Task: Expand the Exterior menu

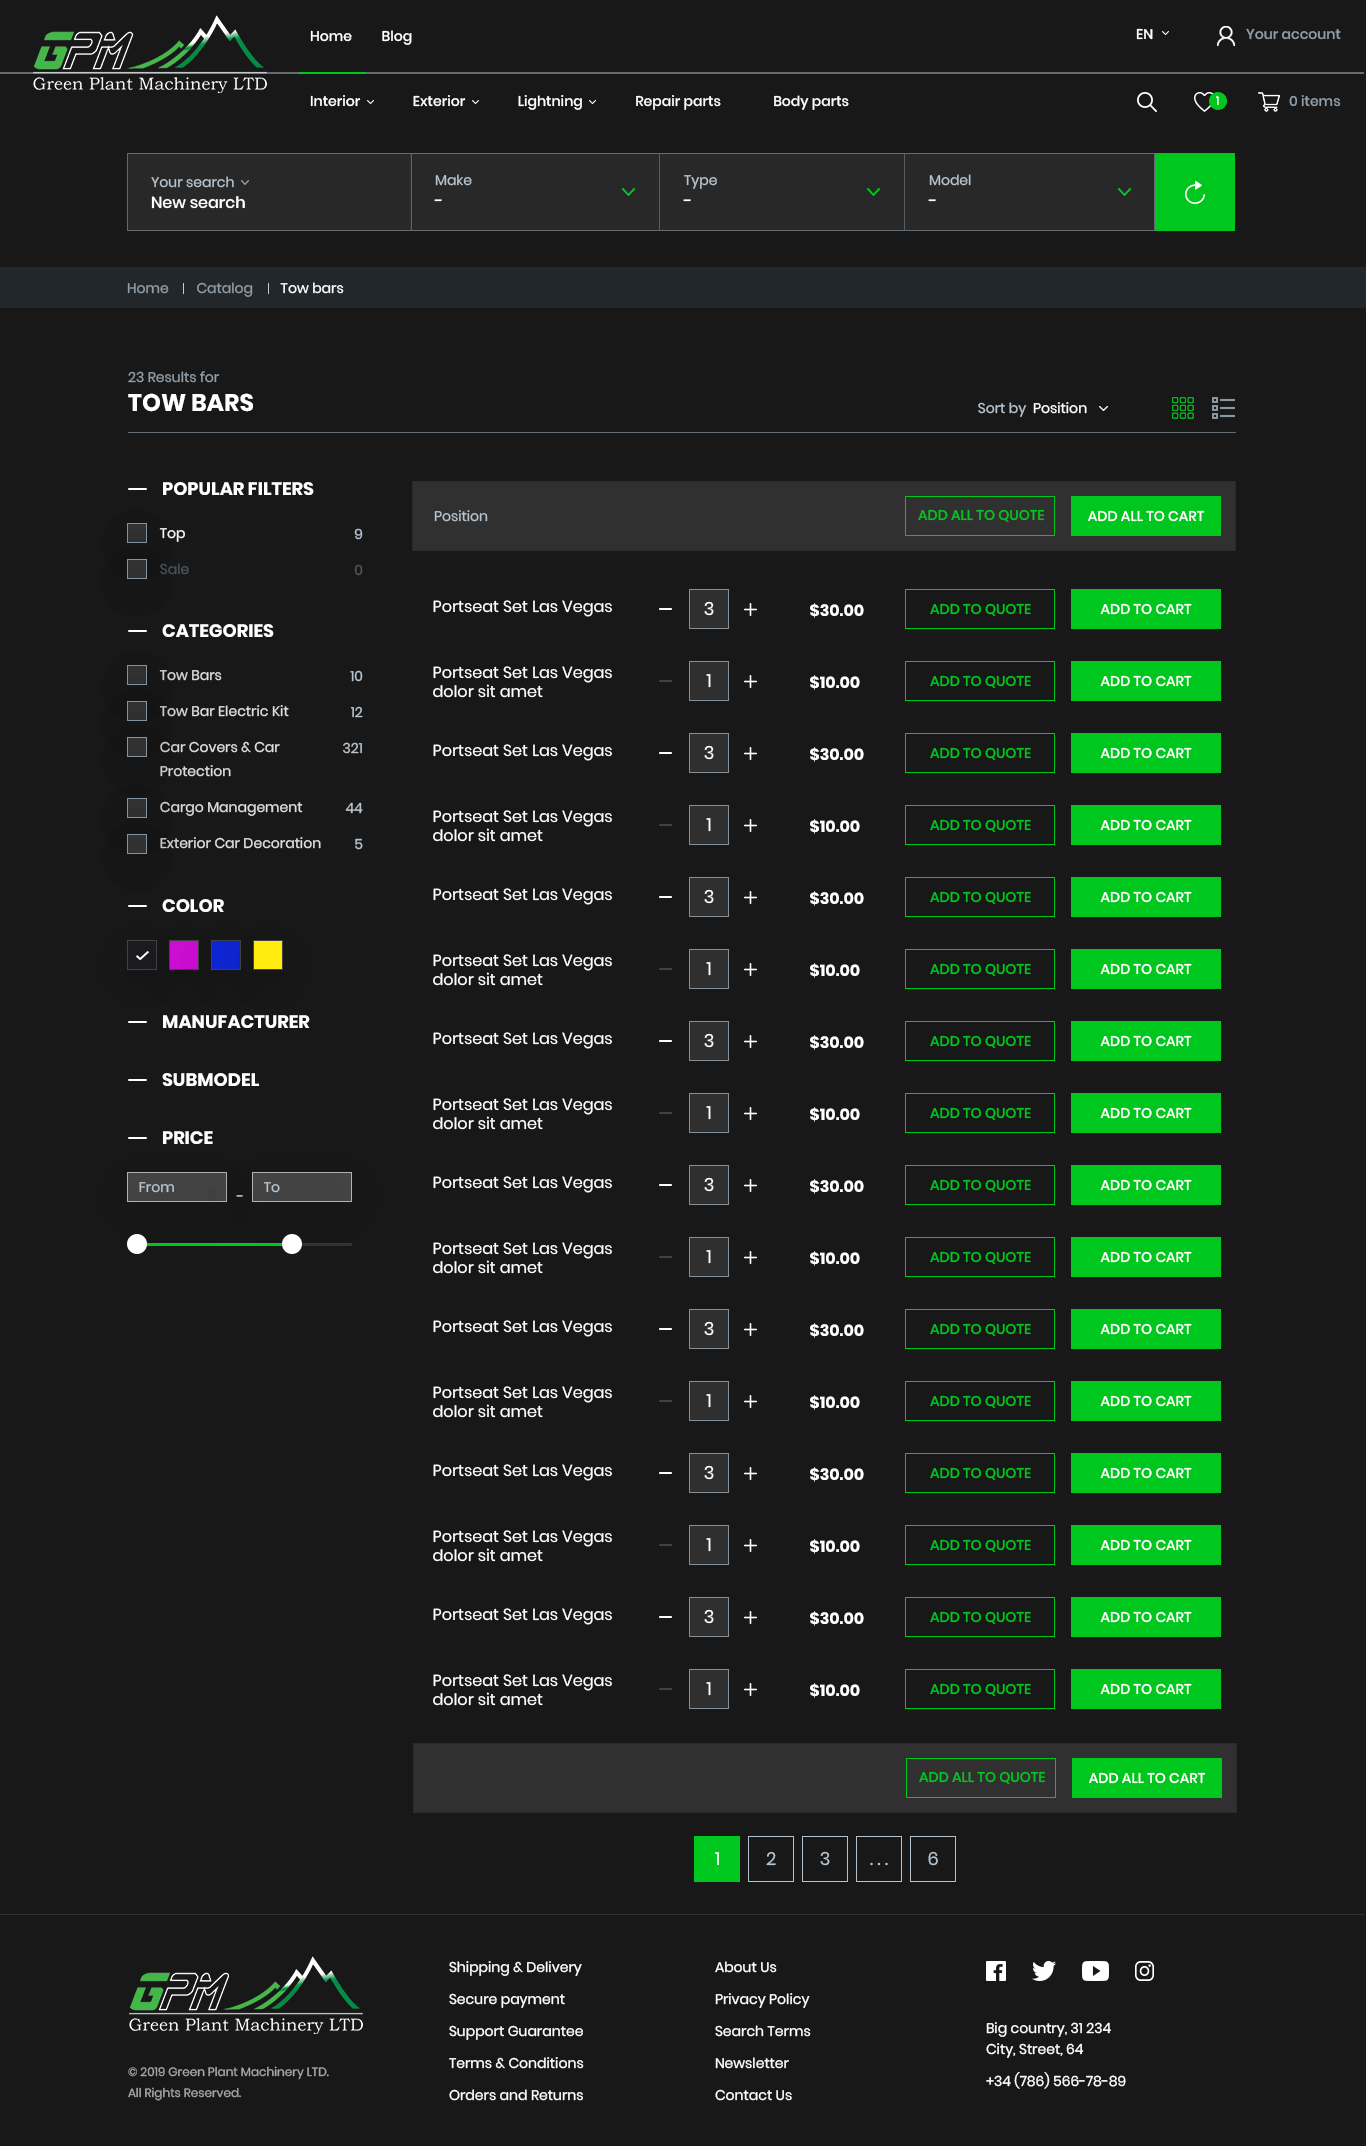Action: (446, 101)
